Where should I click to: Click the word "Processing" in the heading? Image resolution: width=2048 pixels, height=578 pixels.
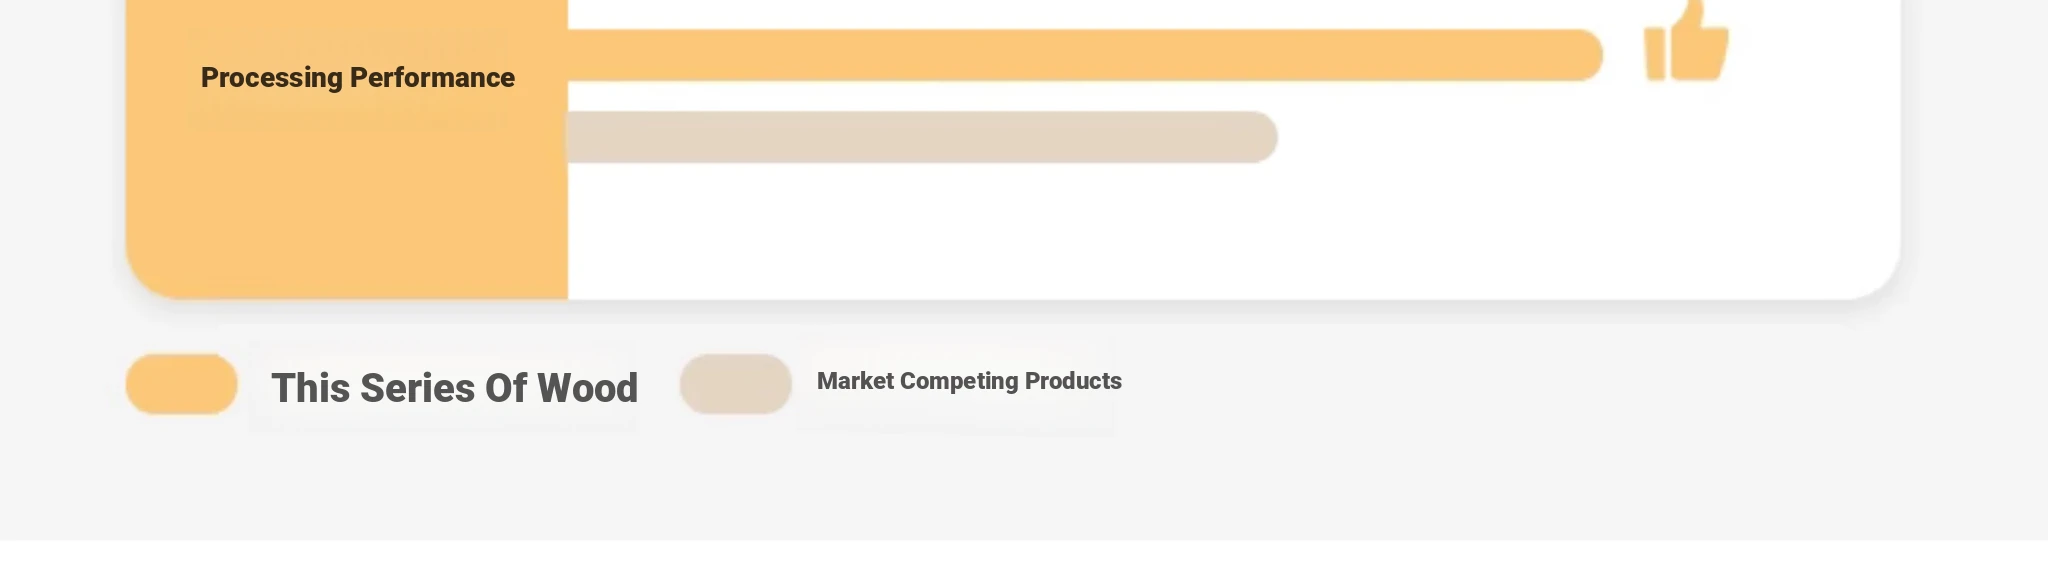[271, 78]
